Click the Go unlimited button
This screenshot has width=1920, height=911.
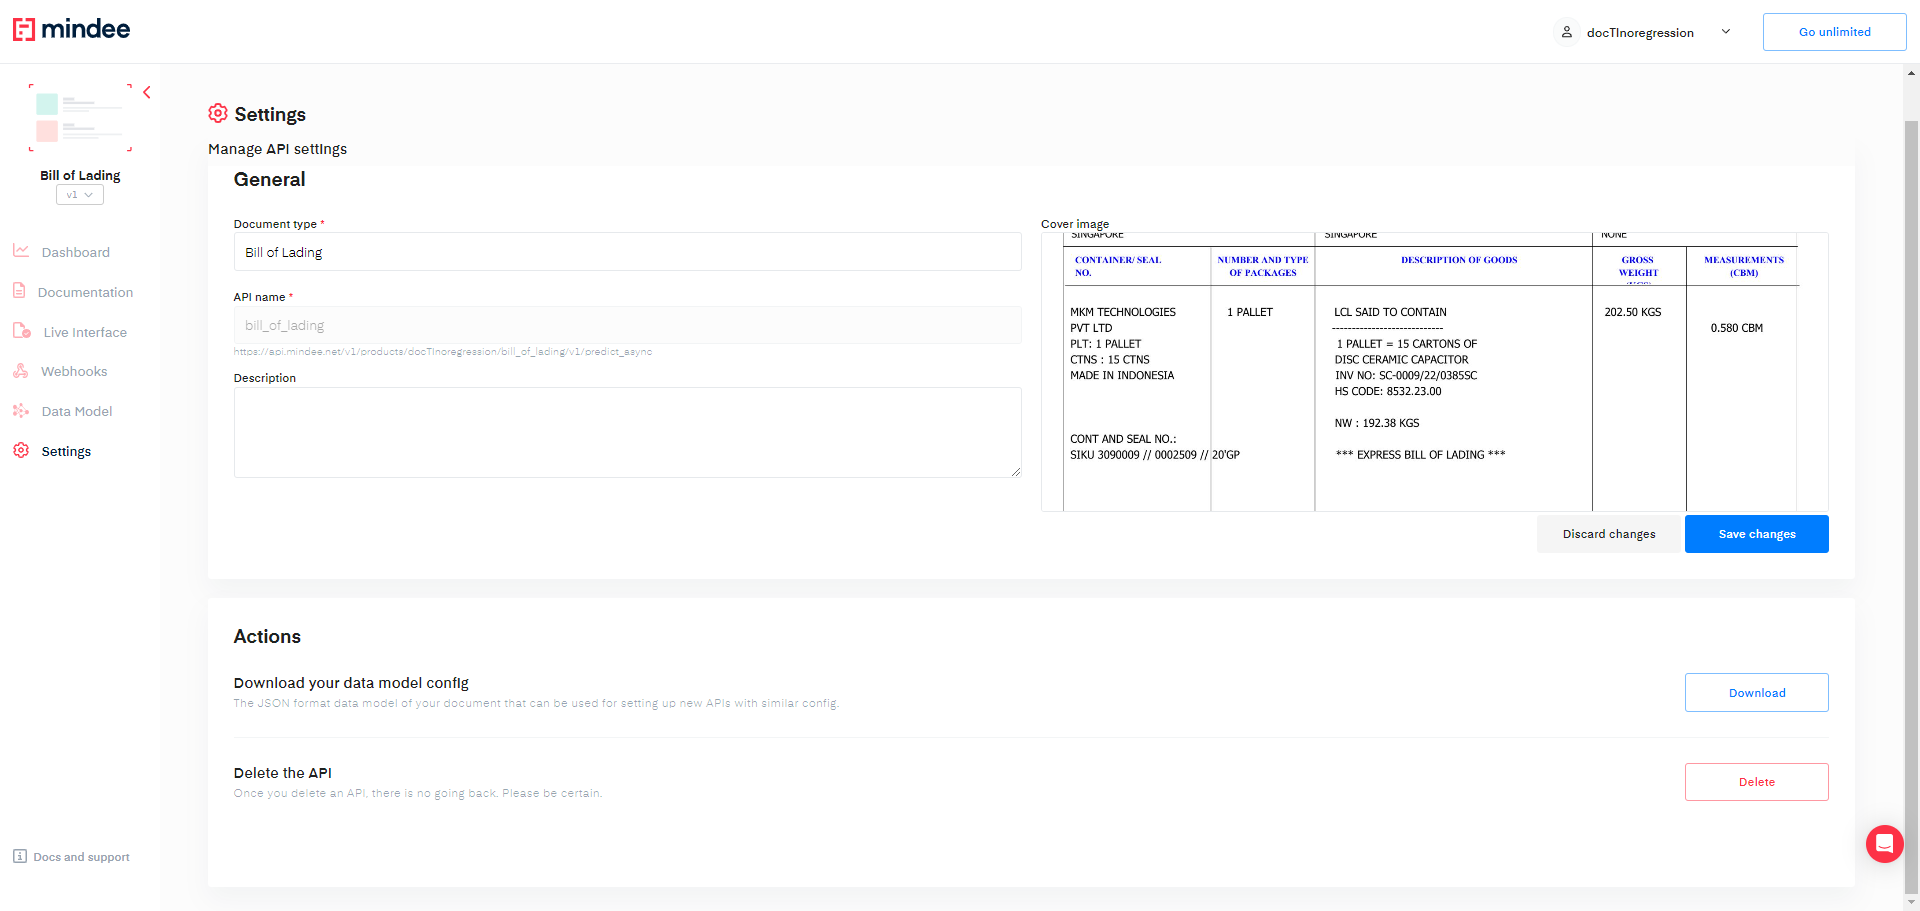point(1834,32)
